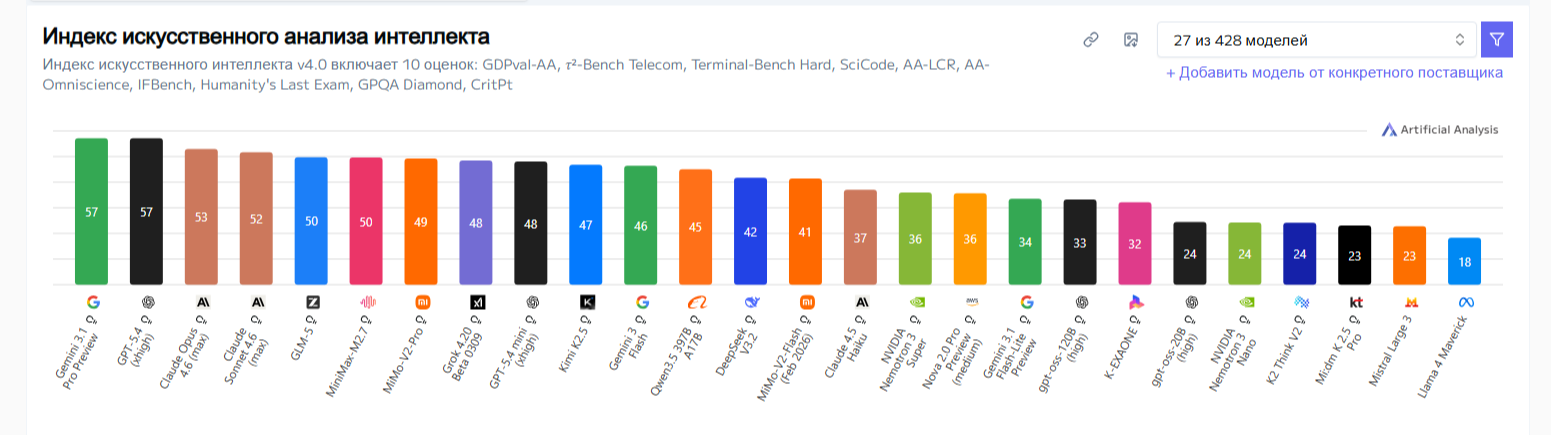Image resolution: width=1551 pixels, height=435 pixels.
Task: Click "Добавить модель от конкретного поставщика" link
Action: [1334, 73]
